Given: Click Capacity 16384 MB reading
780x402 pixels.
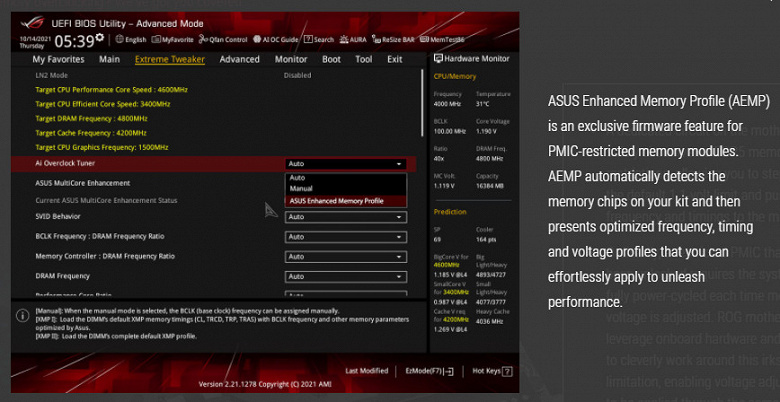Looking at the screenshot, I should pyautogui.click(x=490, y=181).
